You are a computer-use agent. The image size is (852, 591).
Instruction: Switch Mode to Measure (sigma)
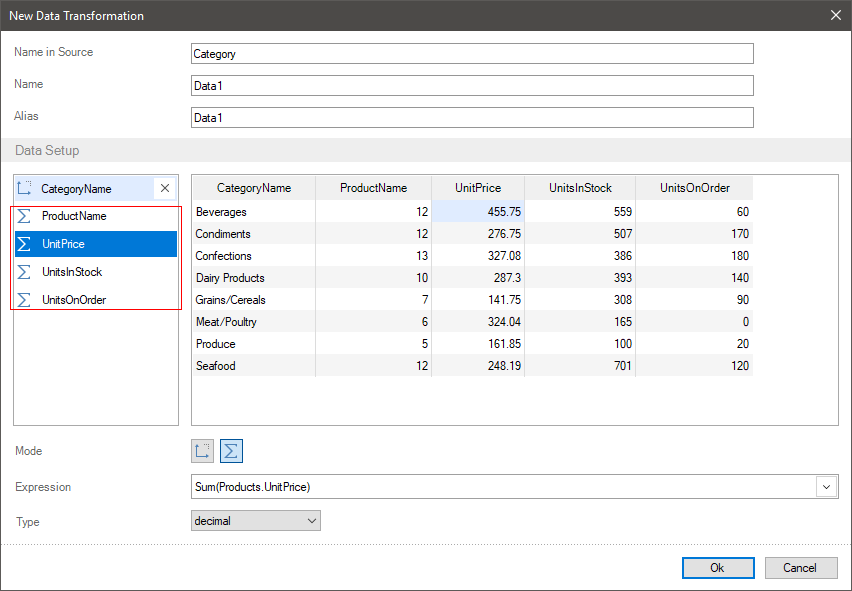231,451
